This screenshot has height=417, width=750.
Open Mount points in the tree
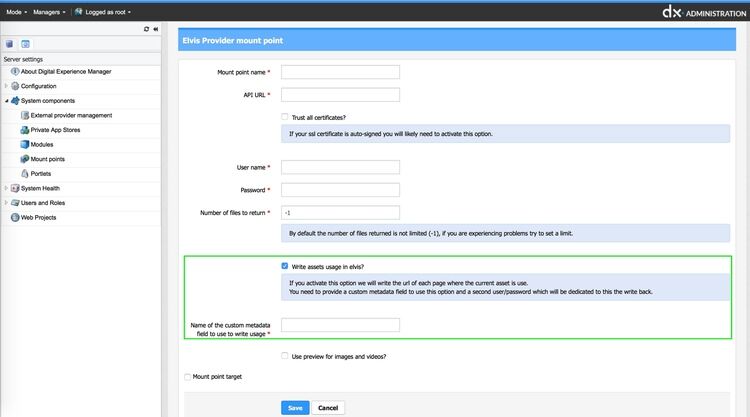47,159
